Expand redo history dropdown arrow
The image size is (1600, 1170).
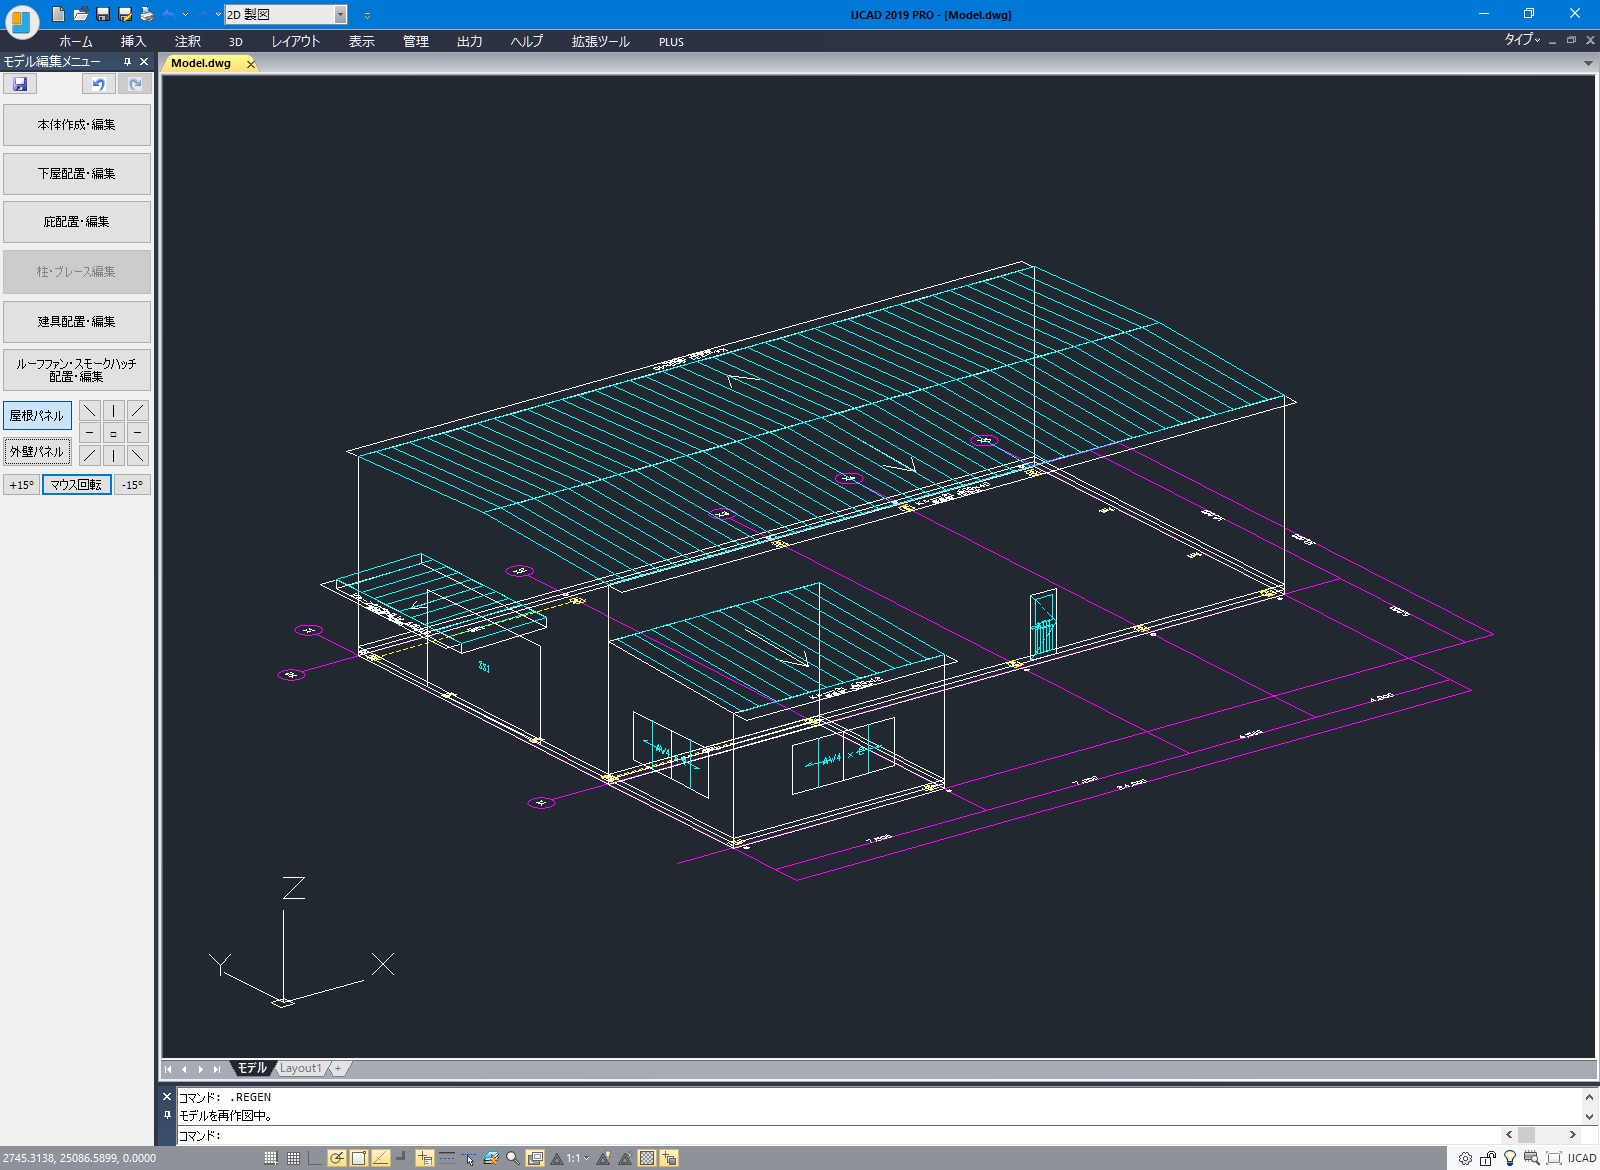(x=218, y=14)
